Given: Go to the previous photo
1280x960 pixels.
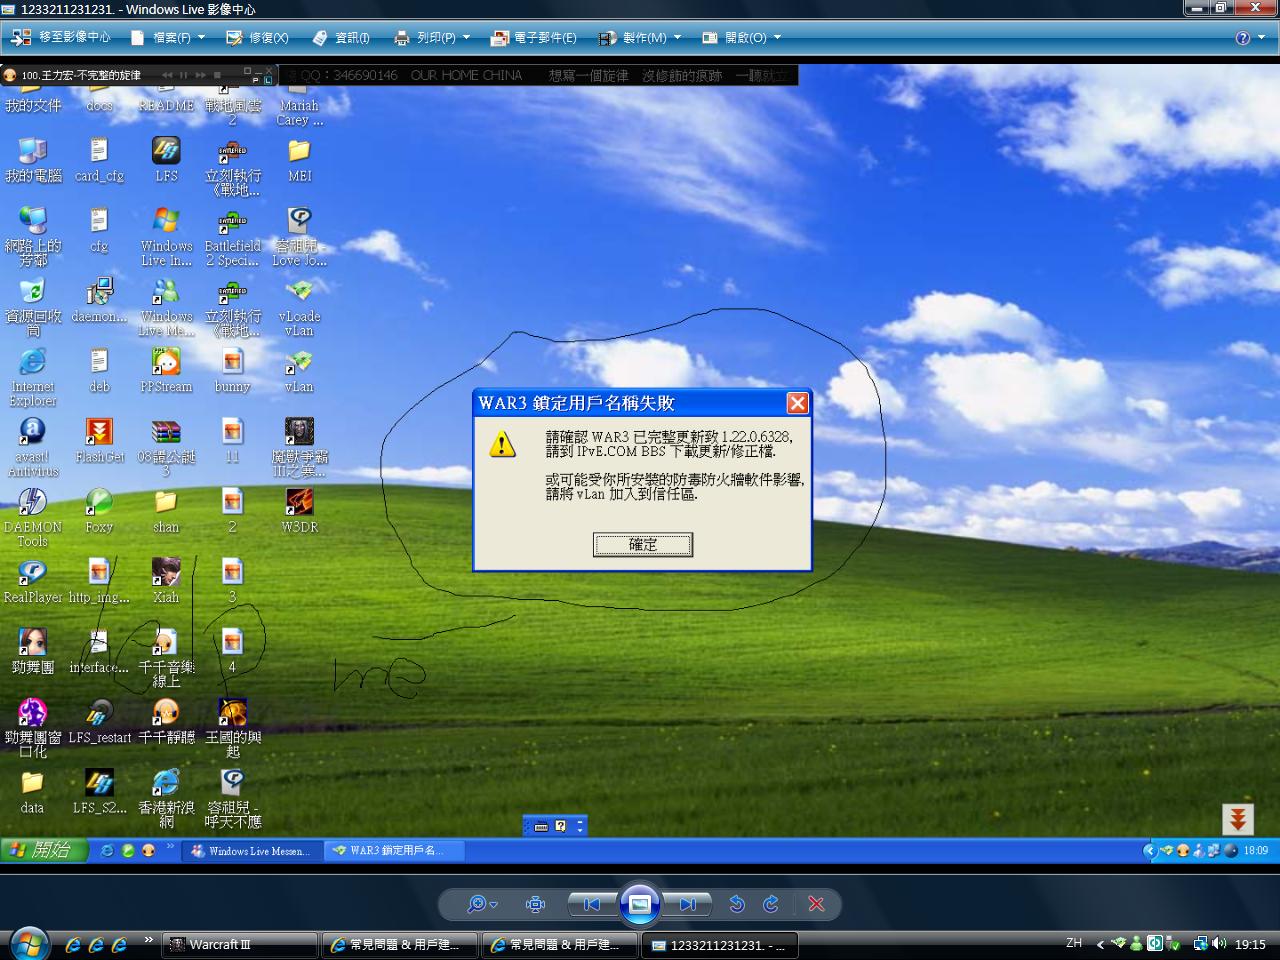Looking at the screenshot, I should (x=592, y=904).
